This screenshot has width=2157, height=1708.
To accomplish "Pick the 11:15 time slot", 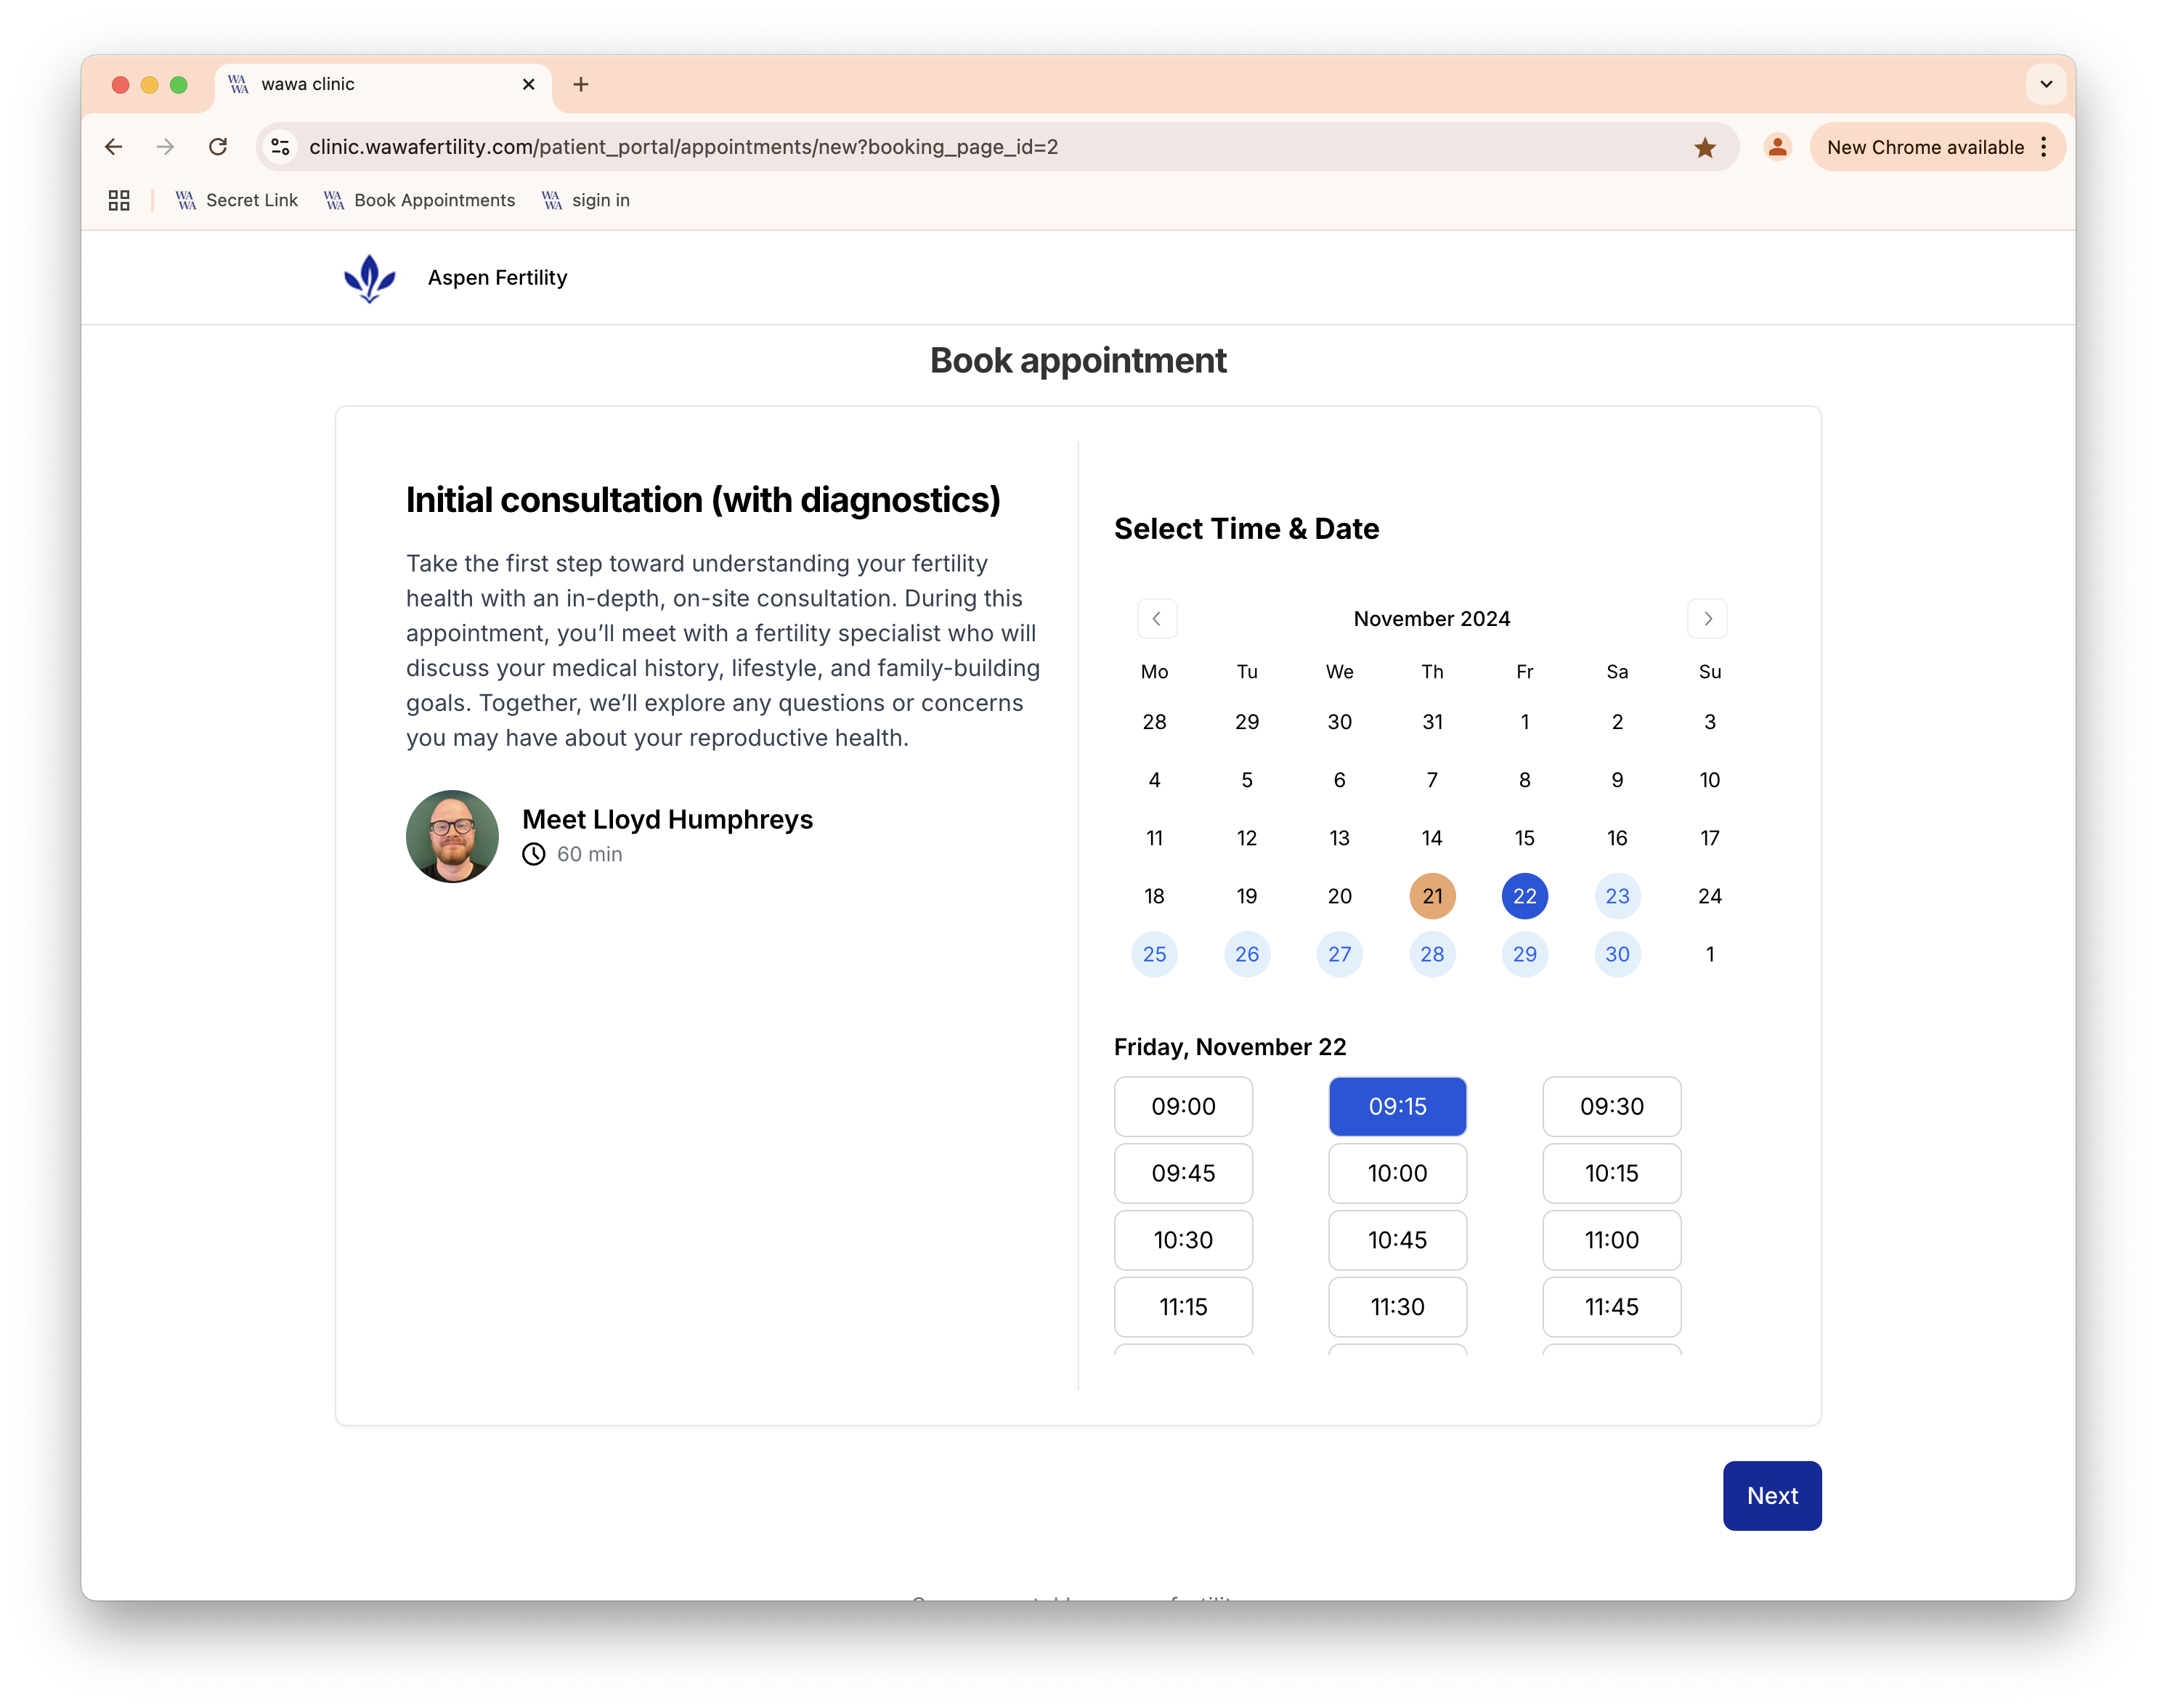I will [1183, 1307].
